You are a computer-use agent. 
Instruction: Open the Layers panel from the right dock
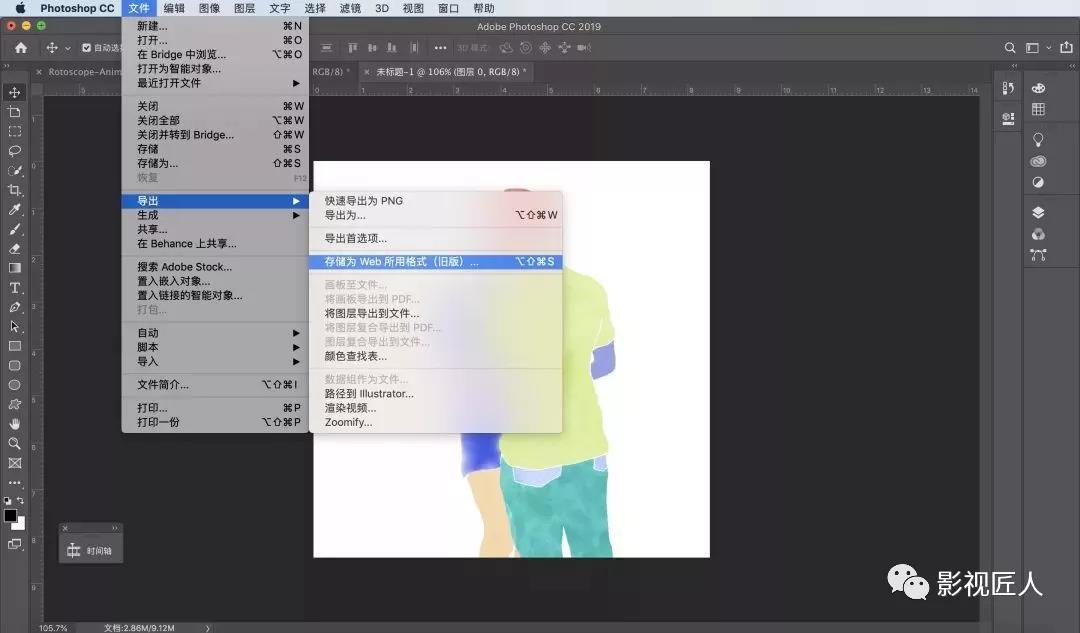point(1038,209)
